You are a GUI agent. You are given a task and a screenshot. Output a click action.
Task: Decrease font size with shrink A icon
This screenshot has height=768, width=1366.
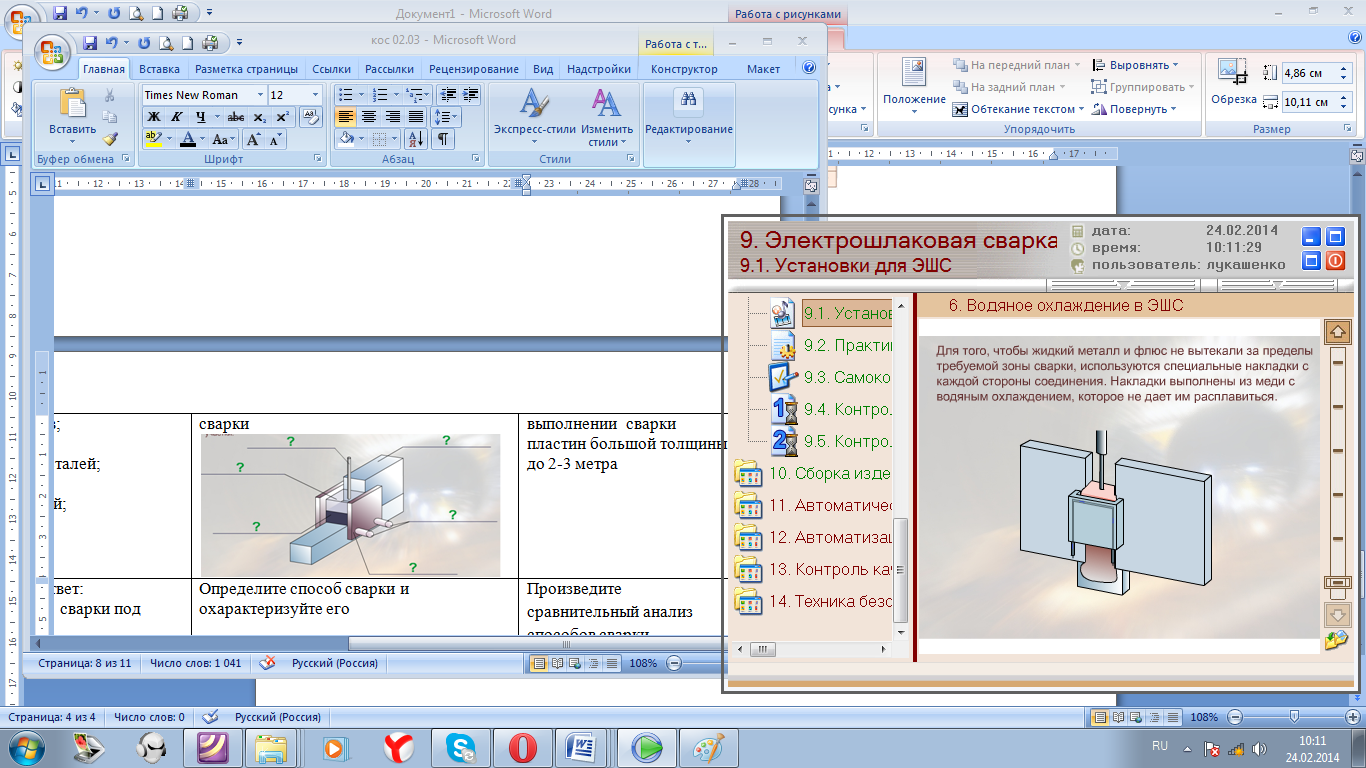(x=276, y=139)
